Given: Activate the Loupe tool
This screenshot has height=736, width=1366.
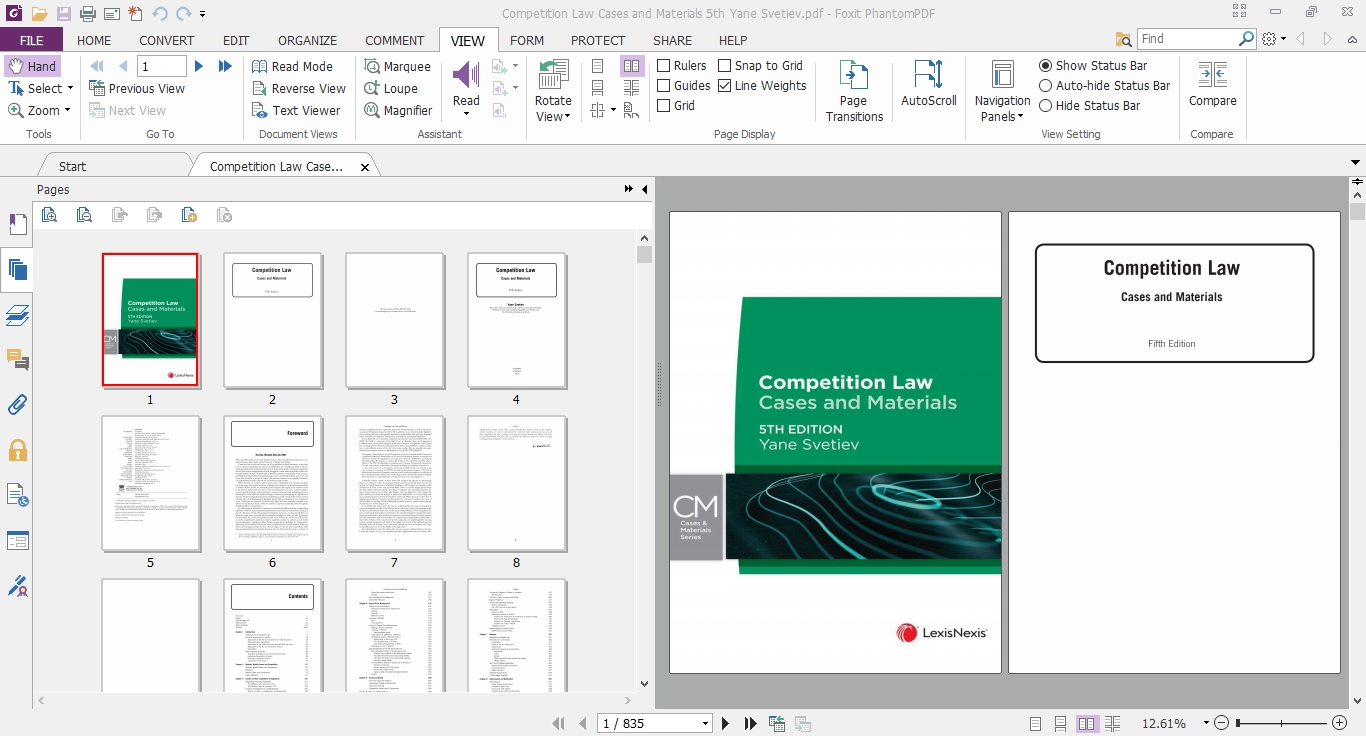Looking at the screenshot, I should [x=390, y=88].
